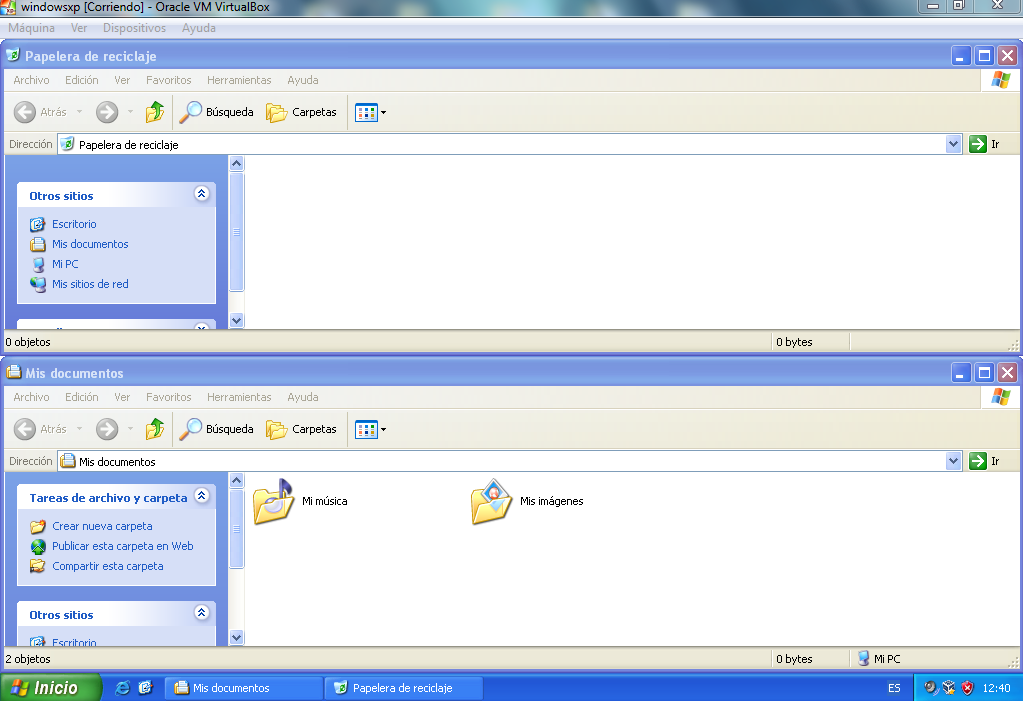Select Mis imágenes folder icon
The height and width of the screenshot is (701, 1023).
coord(491,501)
